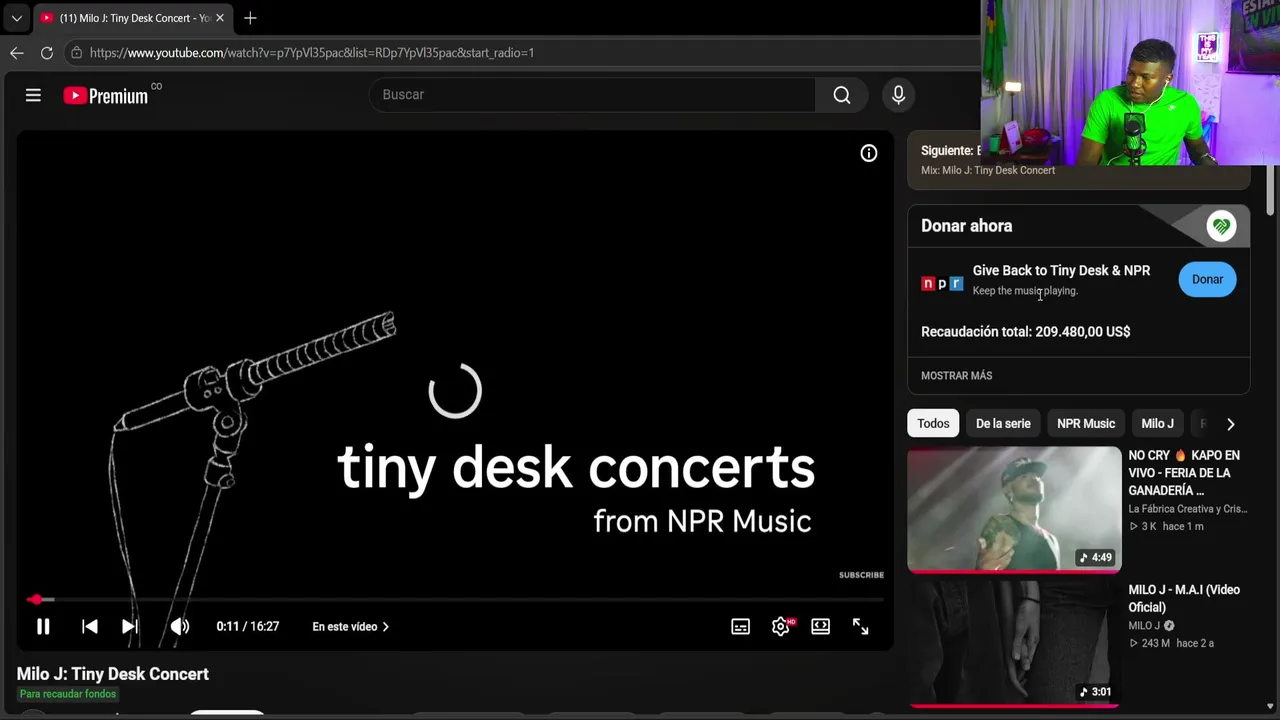Toggle subtitles on the player

[740, 627]
